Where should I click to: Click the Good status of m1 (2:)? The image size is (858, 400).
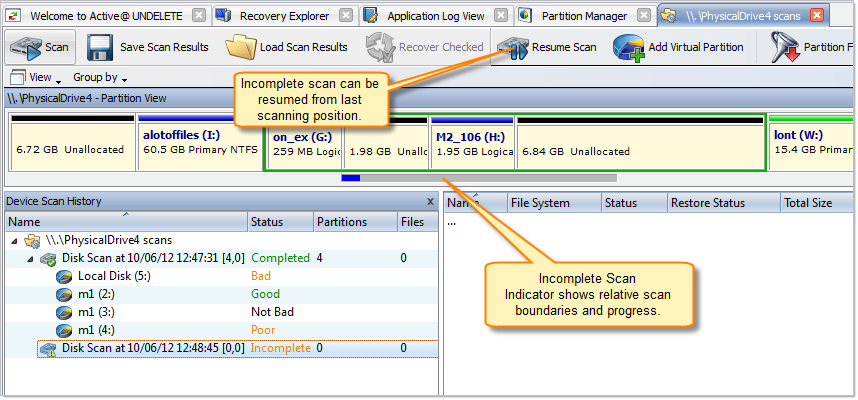click(x=265, y=294)
